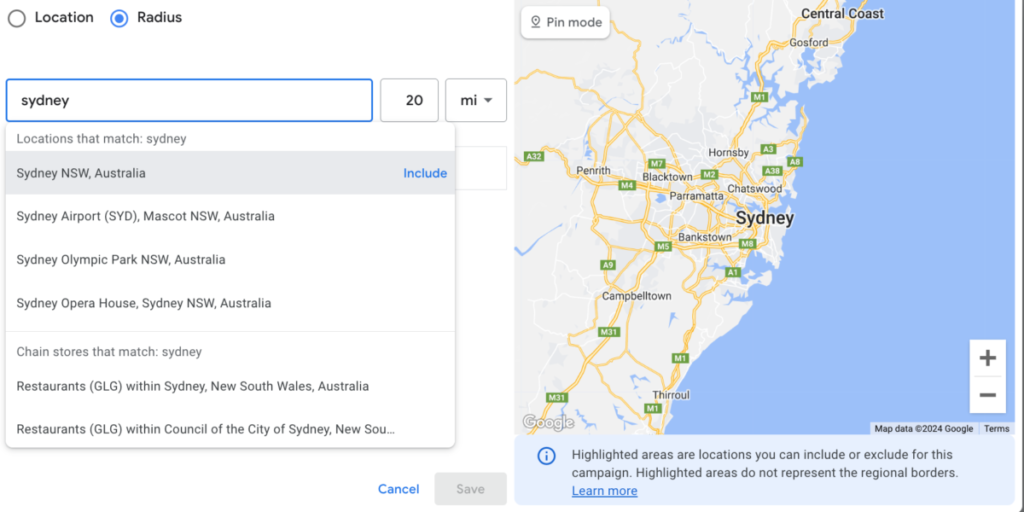Click the Penrith label on the map

(x=594, y=170)
